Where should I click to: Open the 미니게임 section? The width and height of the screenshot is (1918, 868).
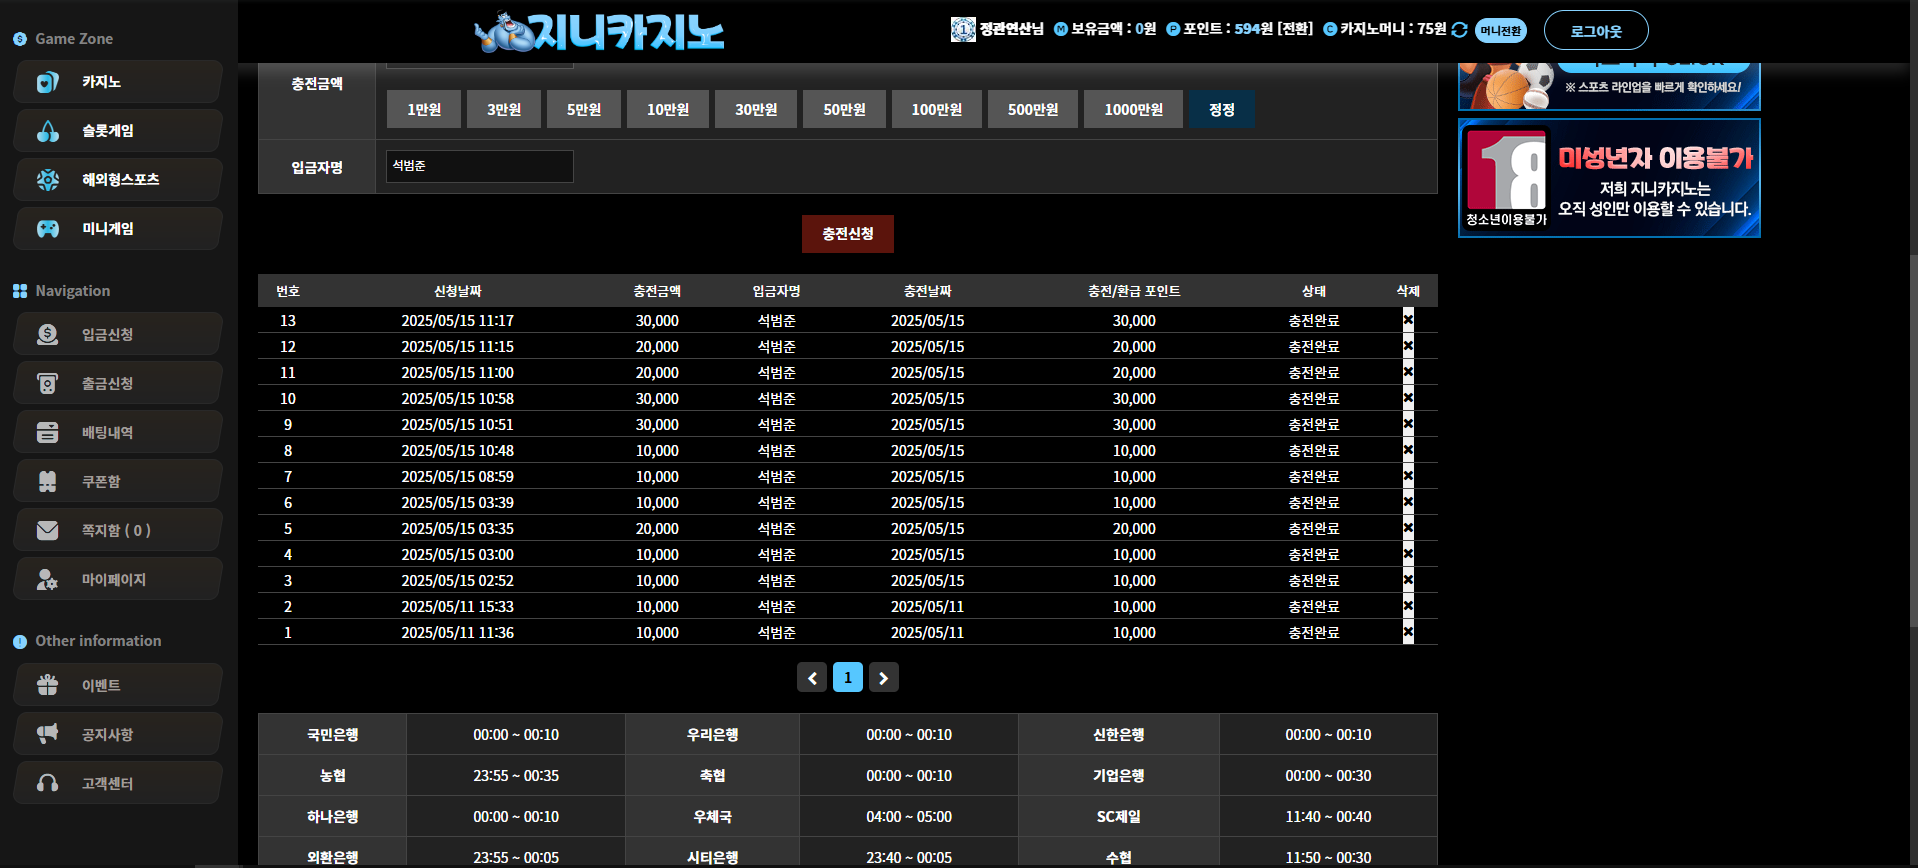click(117, 229)
